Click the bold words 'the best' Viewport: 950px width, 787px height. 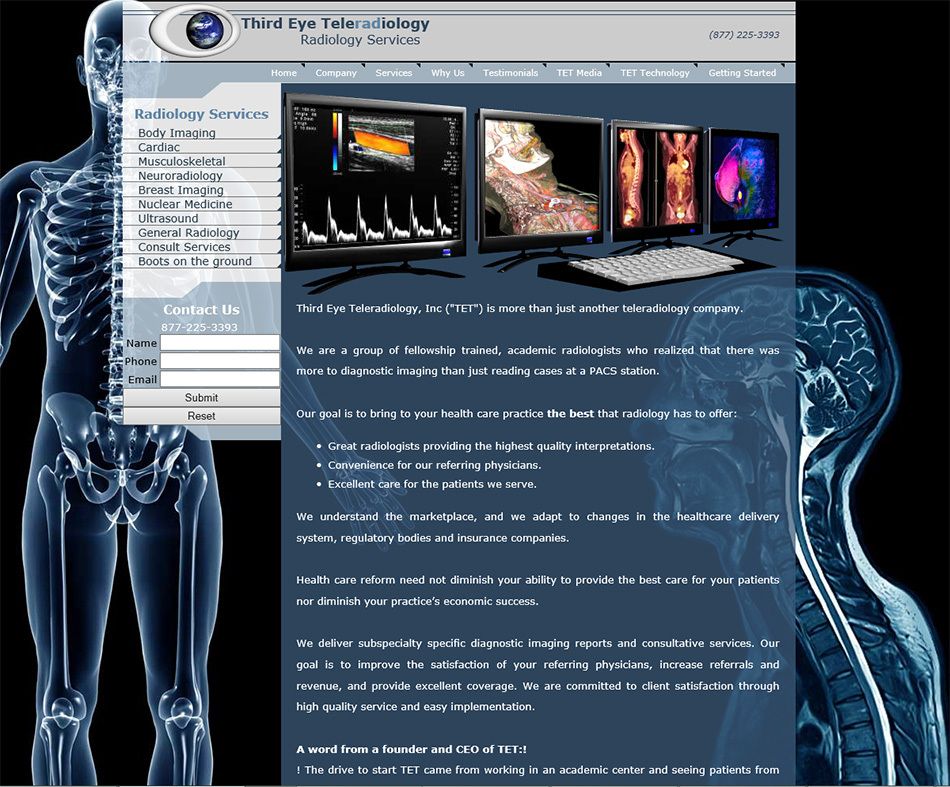click(x=570, y=414)
